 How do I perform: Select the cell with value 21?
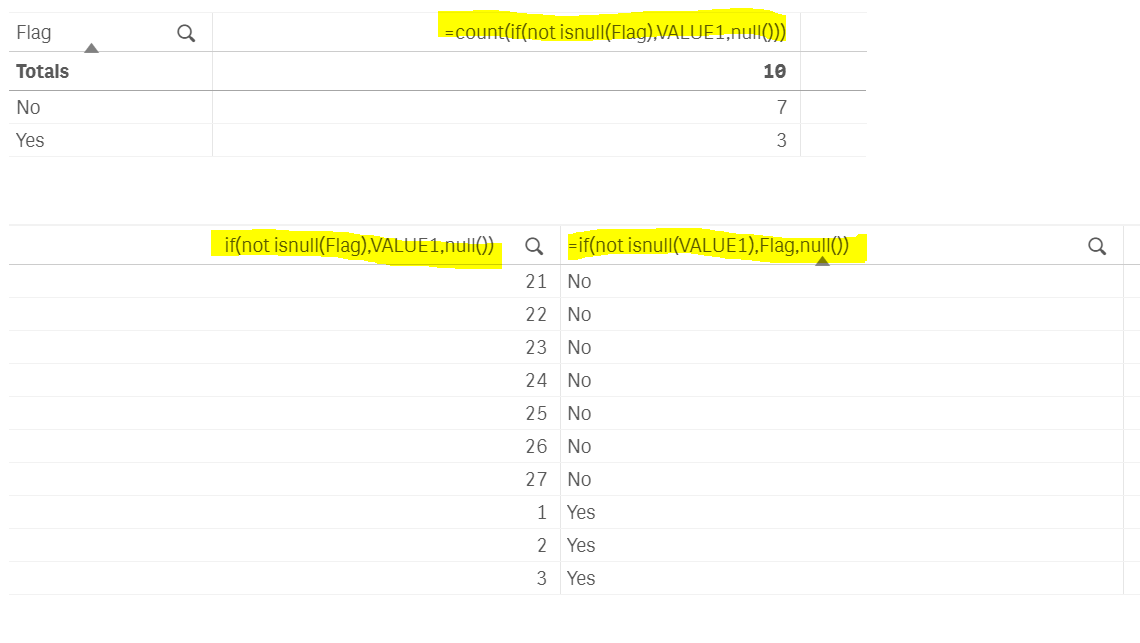point(536,281)
